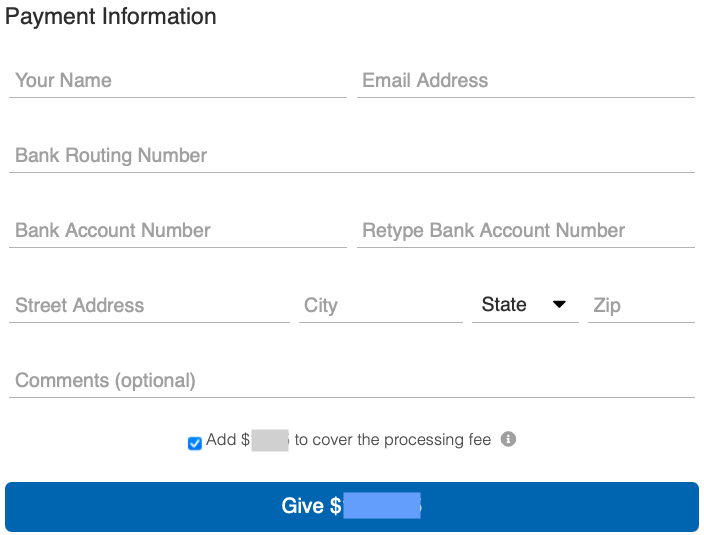Viewport: 704px width, 535px height.
Task: Uncheck the cover processing fee checkbox
Action: coord(195,443)
